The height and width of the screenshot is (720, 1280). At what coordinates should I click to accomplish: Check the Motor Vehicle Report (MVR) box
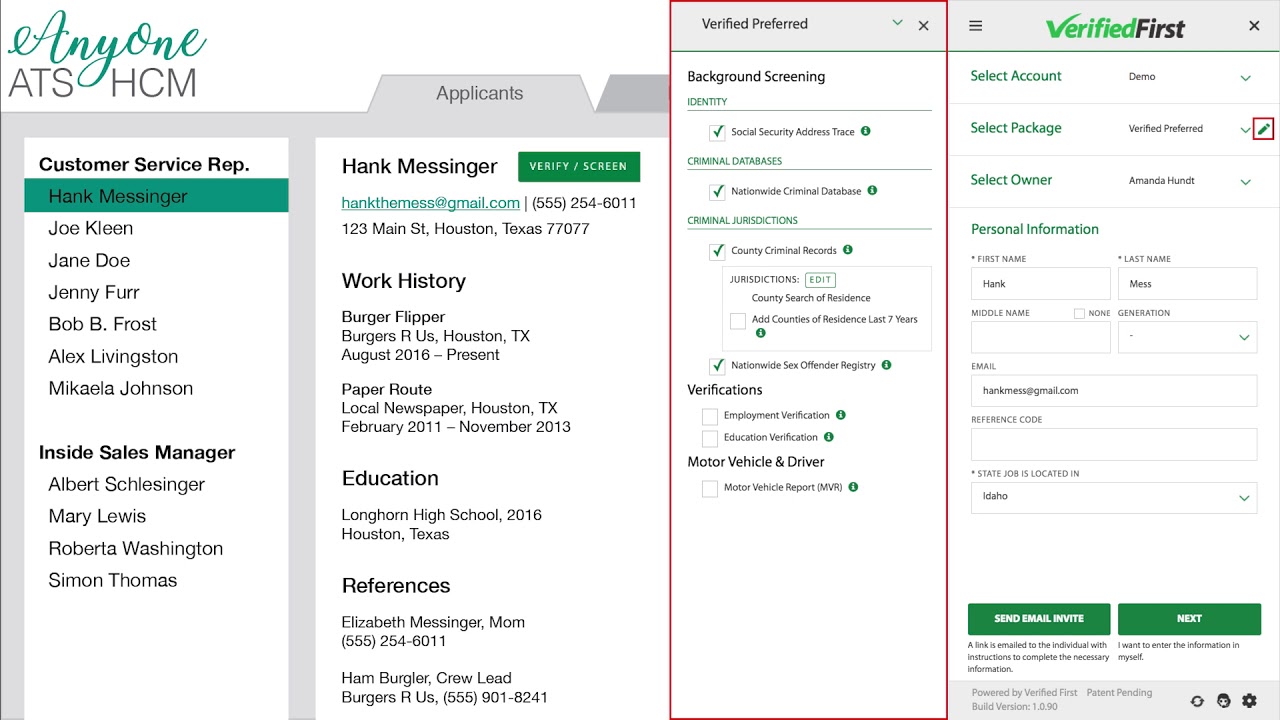tap(710, 489)
